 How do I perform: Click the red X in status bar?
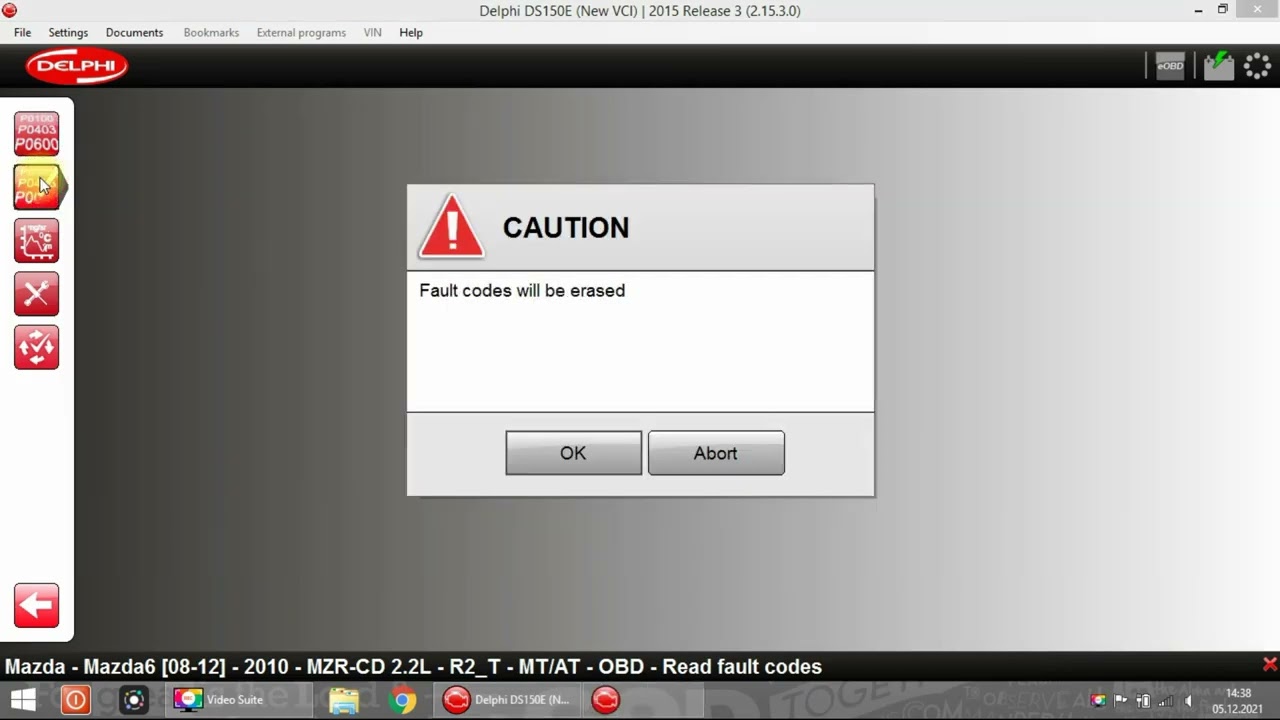[1270, 665]
